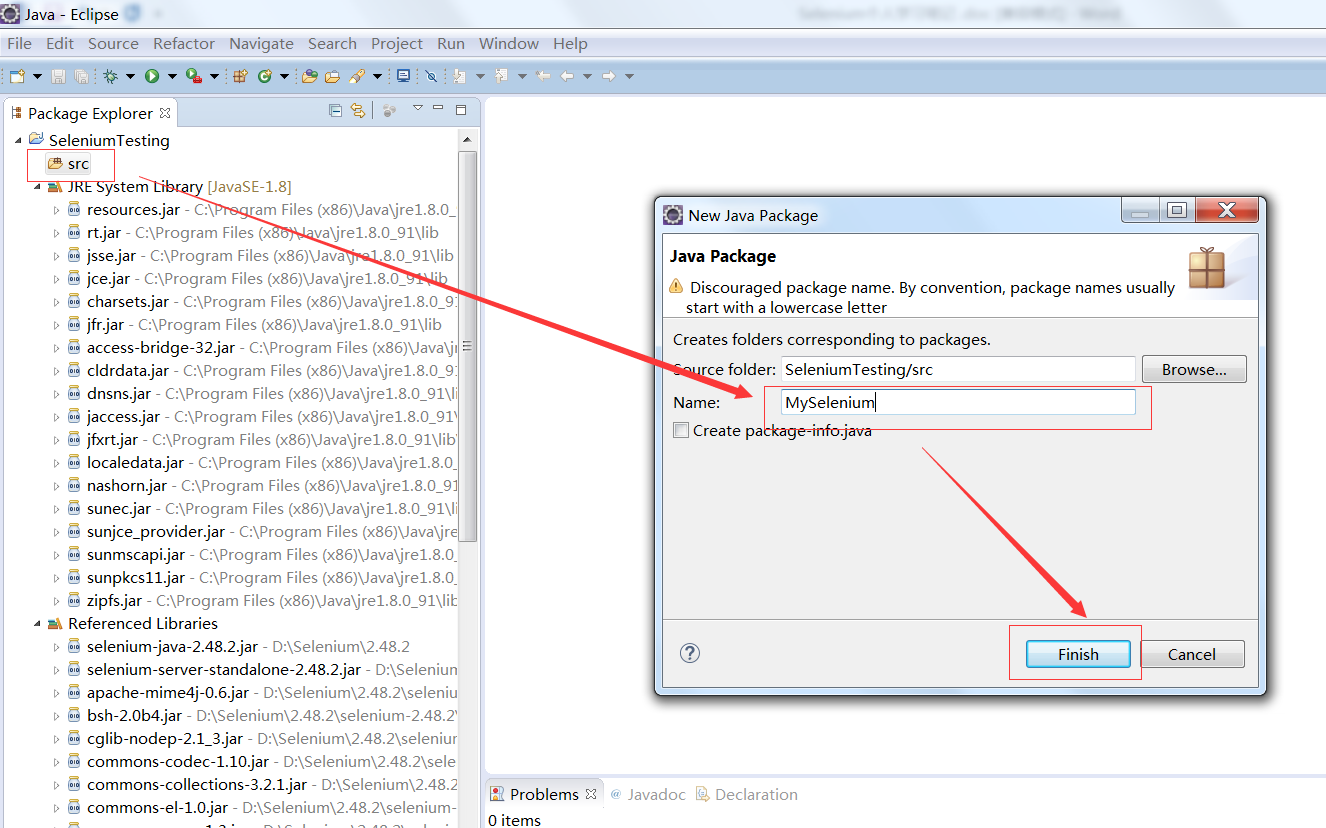Select the src folder in tree
1326x828 pixels.
[69, 164]
